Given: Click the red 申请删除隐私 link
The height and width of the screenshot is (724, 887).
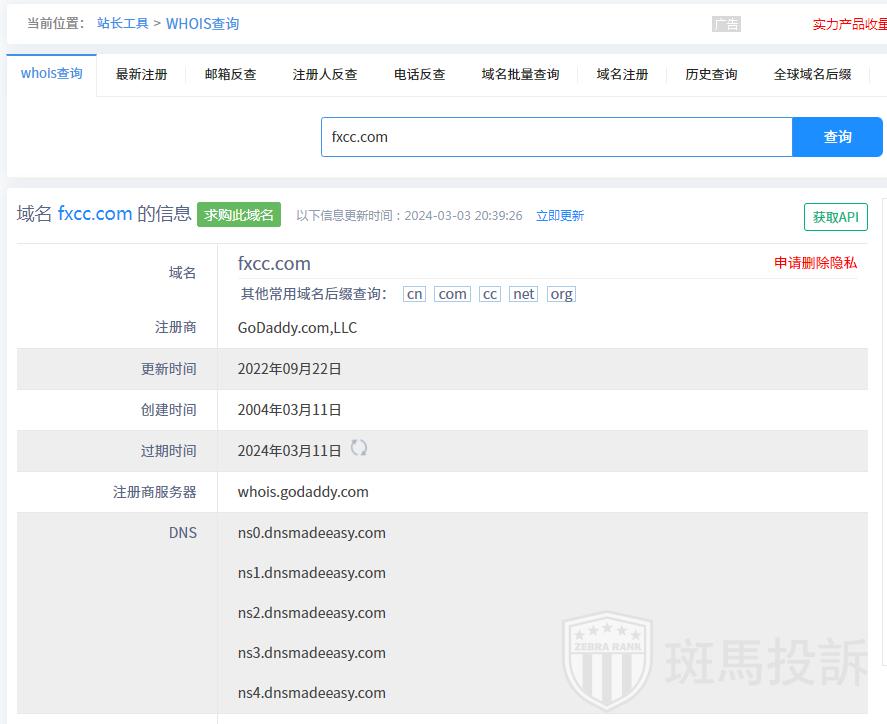Looking at the screenshot, I should click(815, 263).
